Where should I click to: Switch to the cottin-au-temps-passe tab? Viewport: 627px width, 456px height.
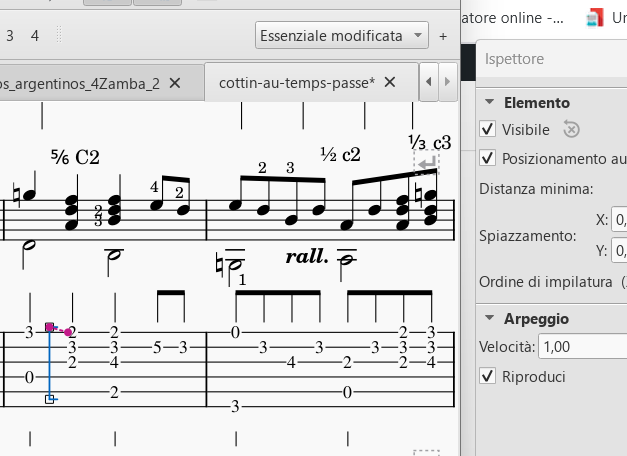coord(297,83)
